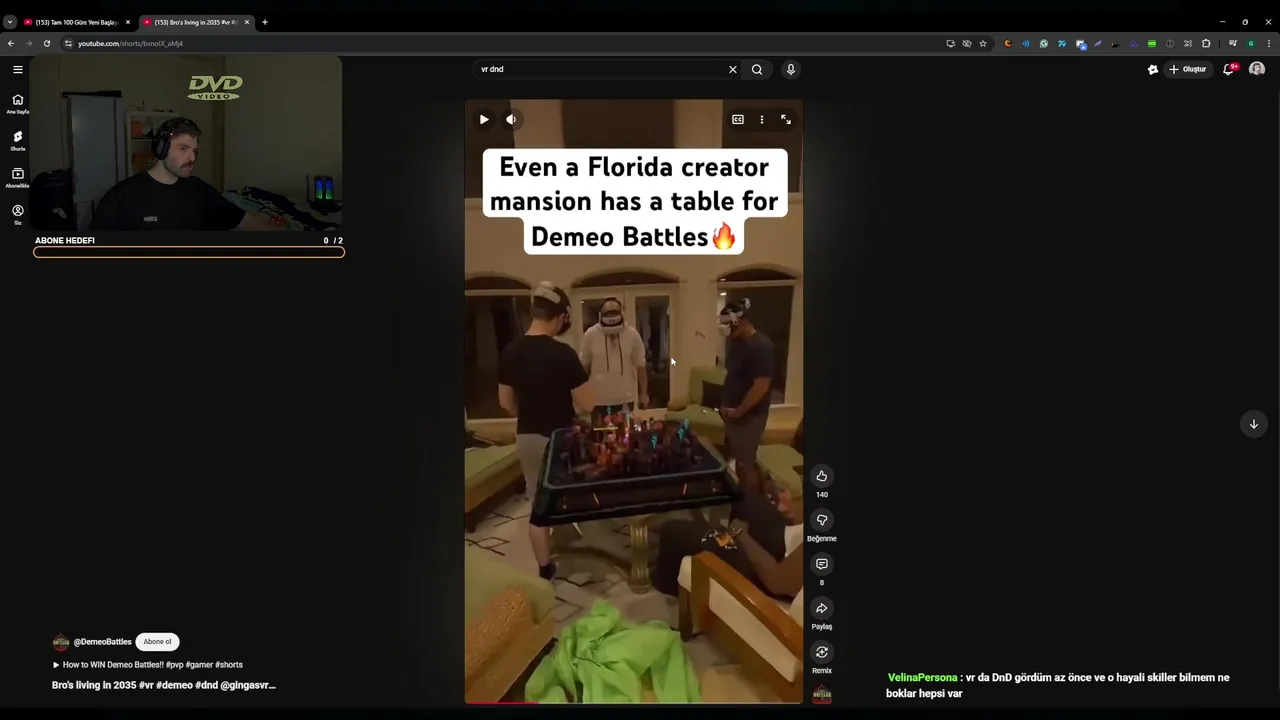Open the blue sound-wave extension icon
This screenshot has height=720, width=1280.
pyautogui.click(x=1025, y=44)
